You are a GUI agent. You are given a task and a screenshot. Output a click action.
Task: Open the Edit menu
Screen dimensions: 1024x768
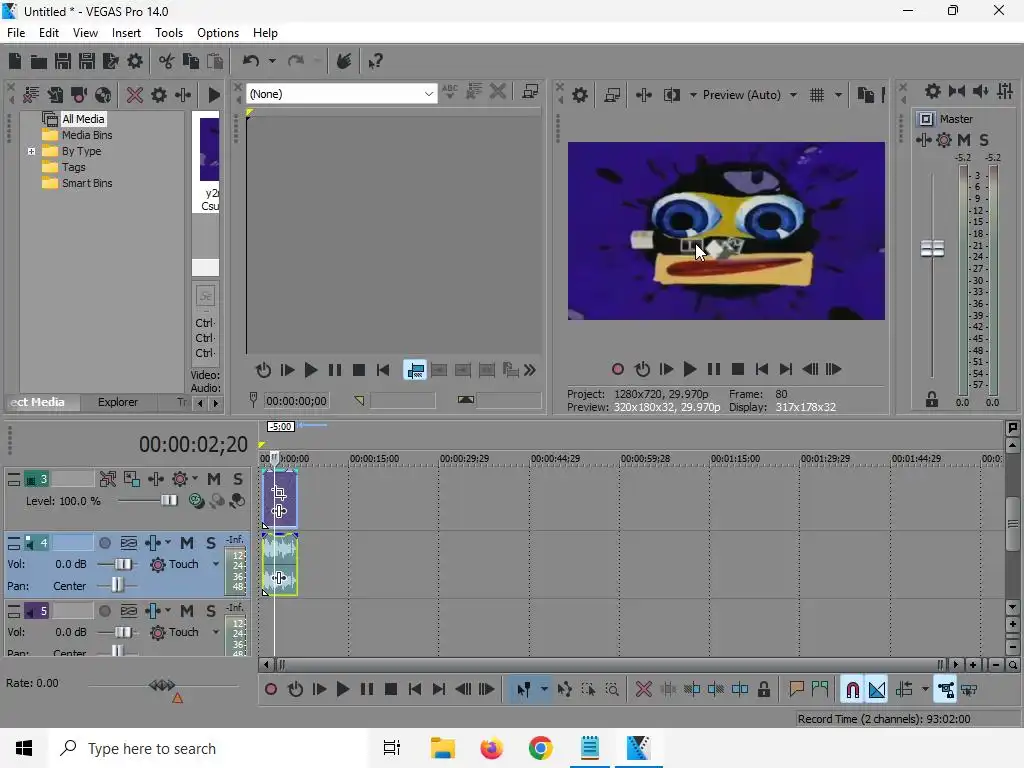48,33
